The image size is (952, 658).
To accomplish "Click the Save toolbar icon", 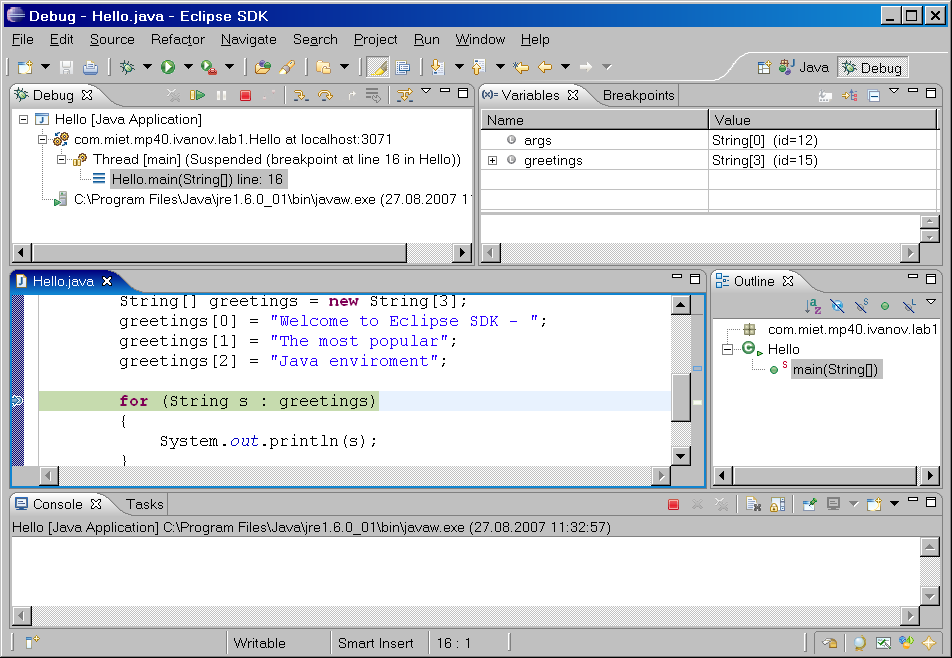I will coord(66,67).
